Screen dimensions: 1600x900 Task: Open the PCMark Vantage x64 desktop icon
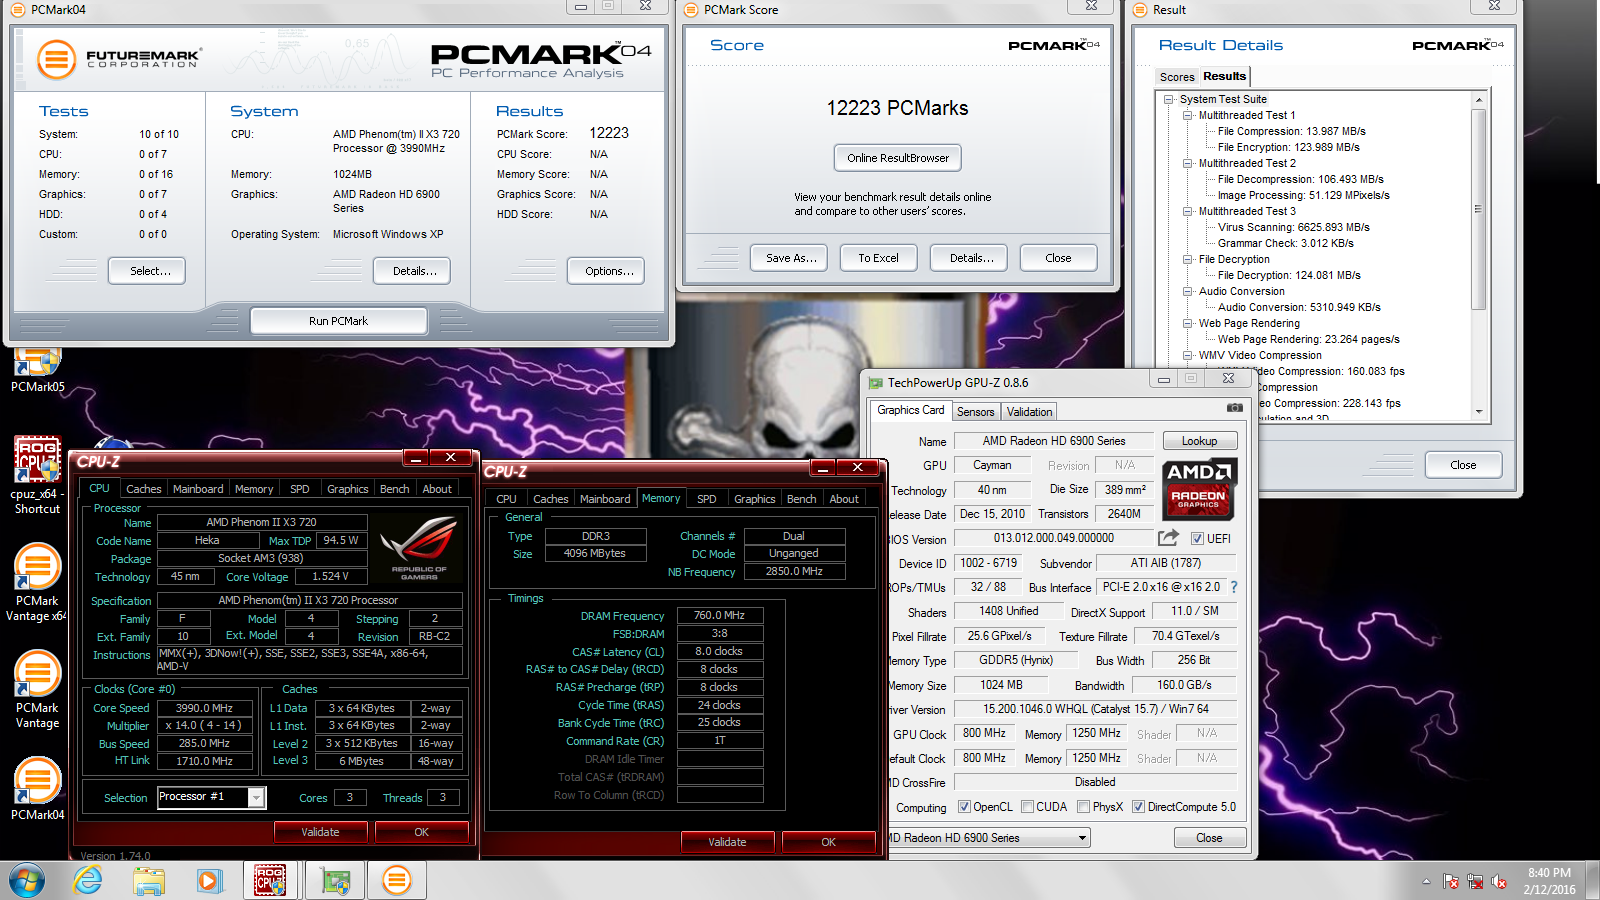pyautogui.click(x=37, y=583)
